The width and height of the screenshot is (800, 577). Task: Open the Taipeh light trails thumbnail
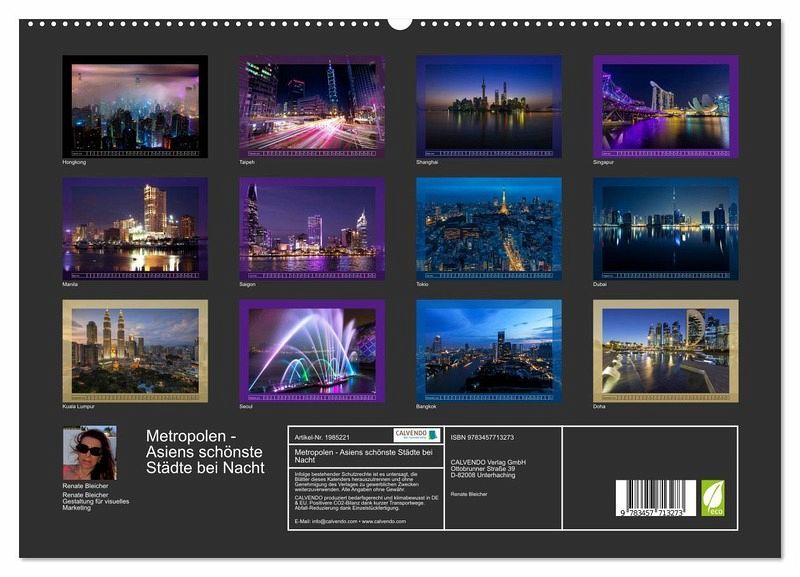[x=312, y=106]
